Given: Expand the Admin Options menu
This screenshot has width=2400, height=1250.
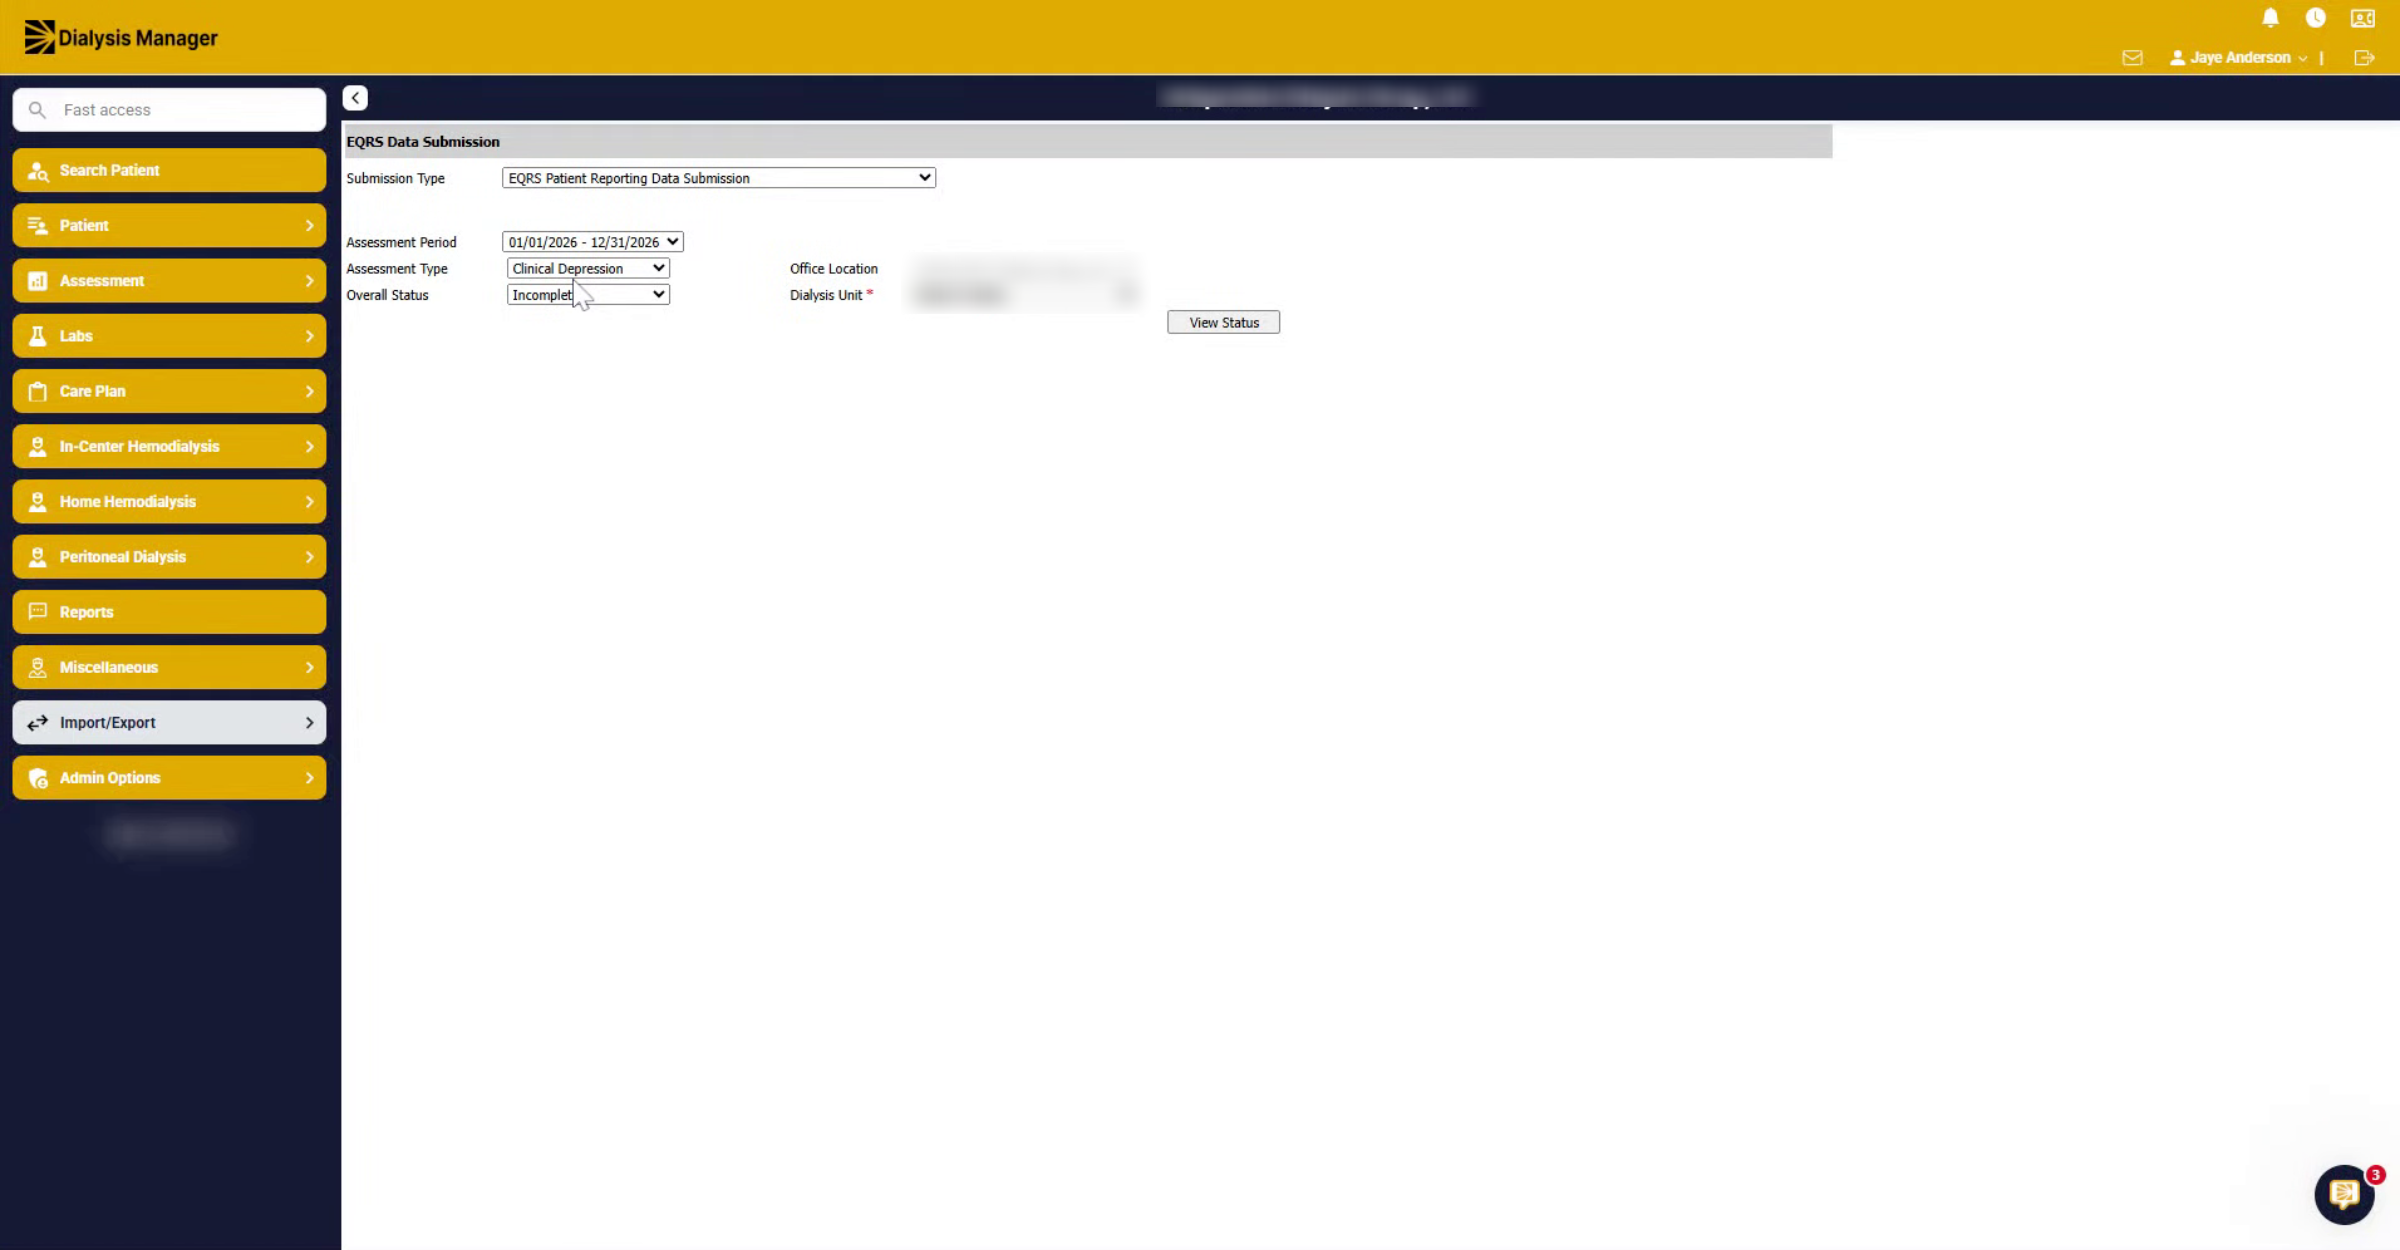Looking at the screenshot, I should tap(169, 778).
